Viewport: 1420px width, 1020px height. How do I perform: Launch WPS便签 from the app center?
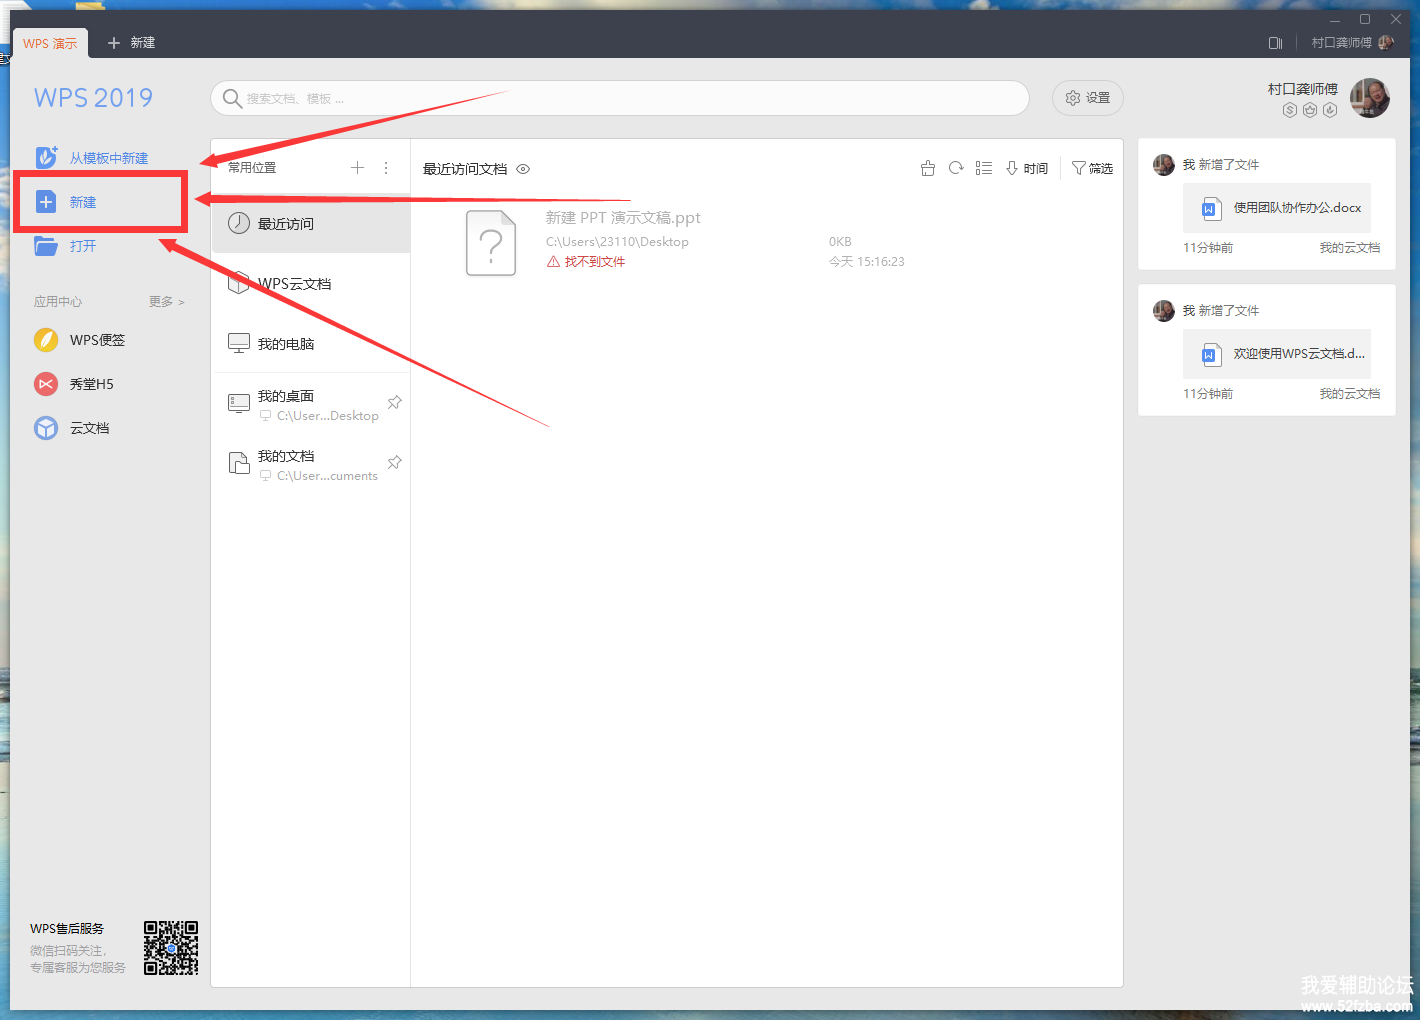pos(96,340)
